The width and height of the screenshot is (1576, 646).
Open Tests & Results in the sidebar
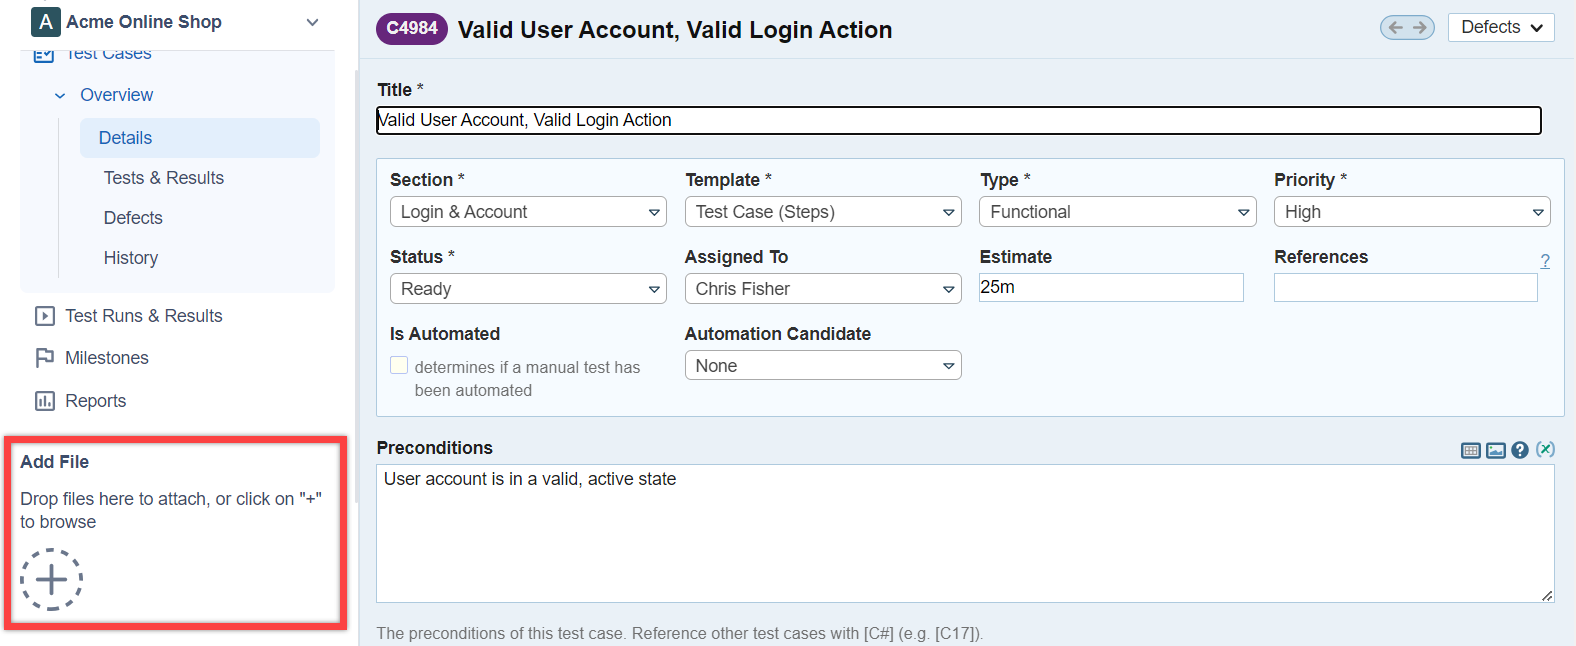(x=163, y=178)
